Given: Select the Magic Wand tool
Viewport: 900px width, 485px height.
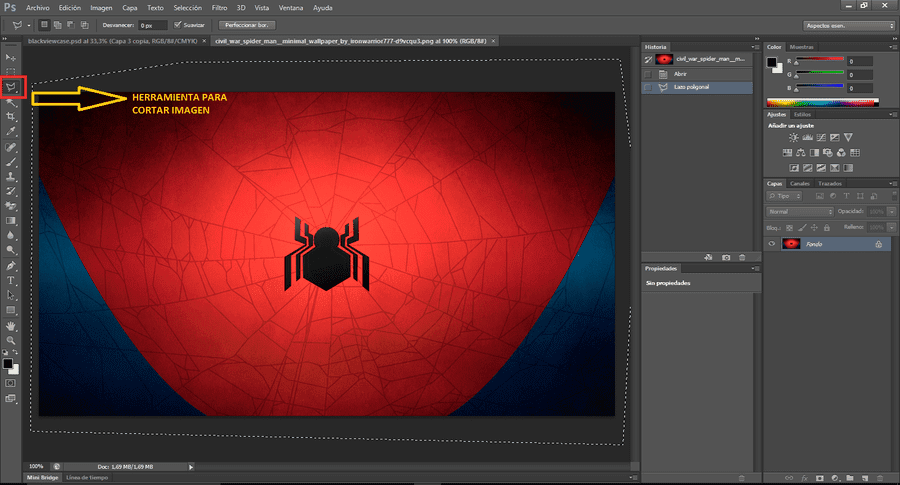Looking at the screenshot, I should (x=11, y=102).
